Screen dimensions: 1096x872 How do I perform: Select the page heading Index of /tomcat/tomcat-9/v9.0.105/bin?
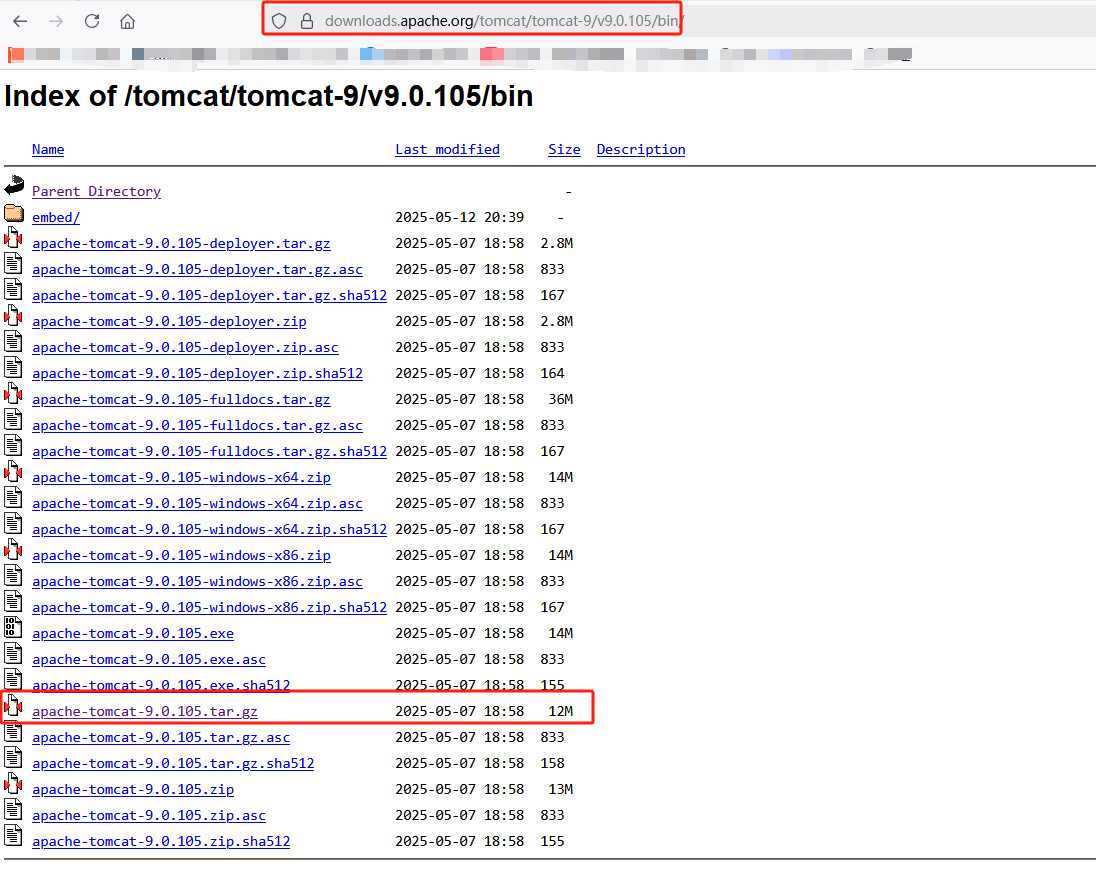(268, 96)
